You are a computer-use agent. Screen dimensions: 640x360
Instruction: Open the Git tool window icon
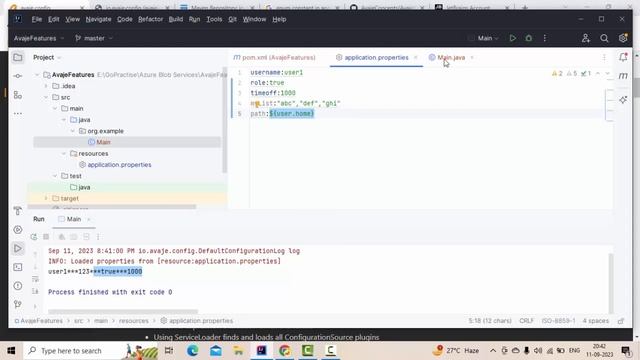tap(18, 304)
